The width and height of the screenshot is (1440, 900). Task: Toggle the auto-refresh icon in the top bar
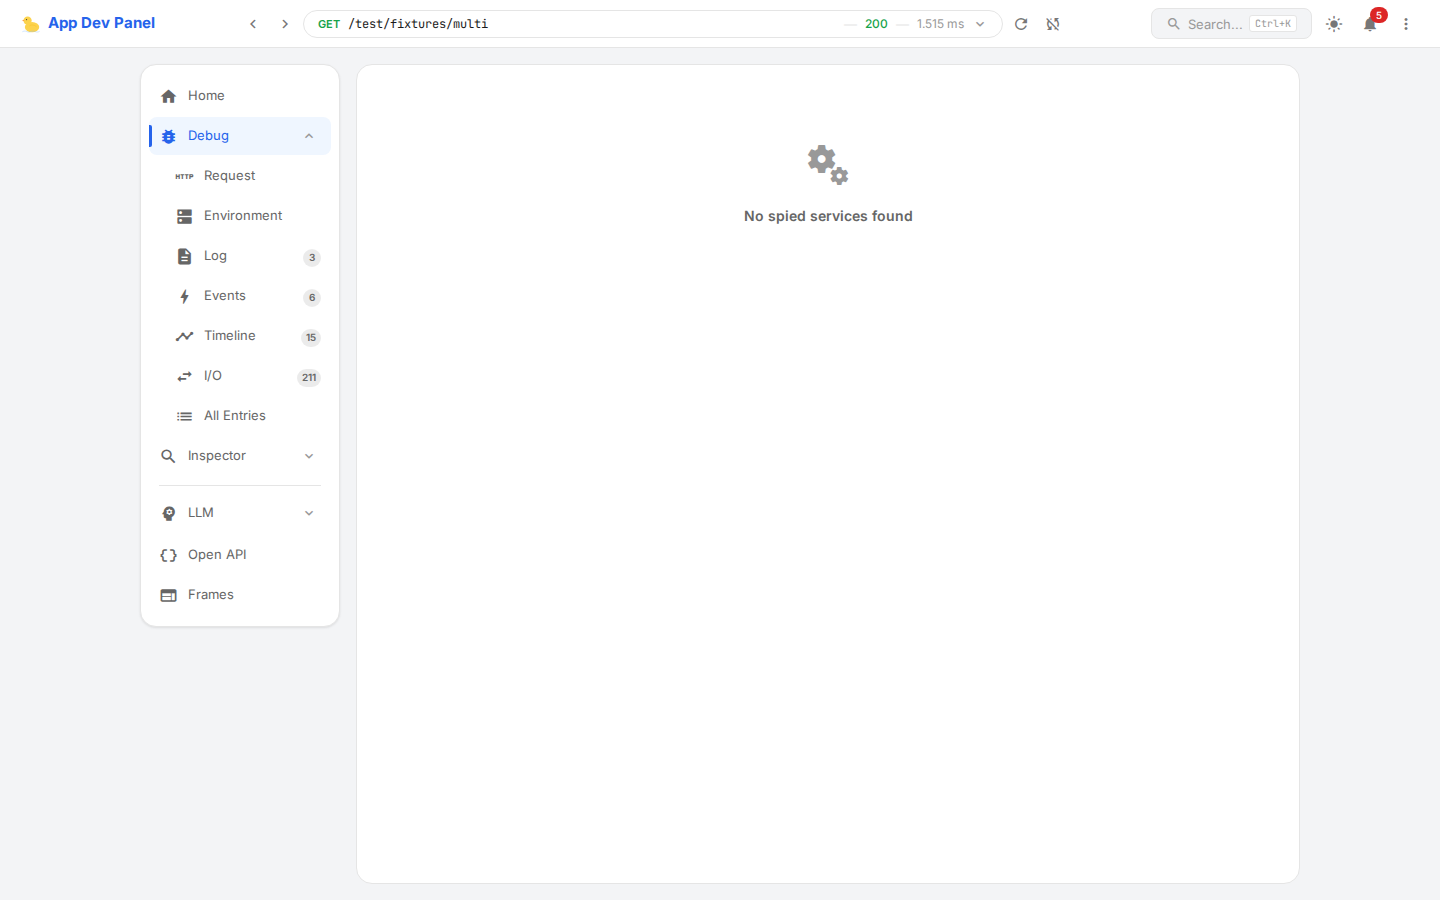pyautogui.click(x=1053, y=24)
